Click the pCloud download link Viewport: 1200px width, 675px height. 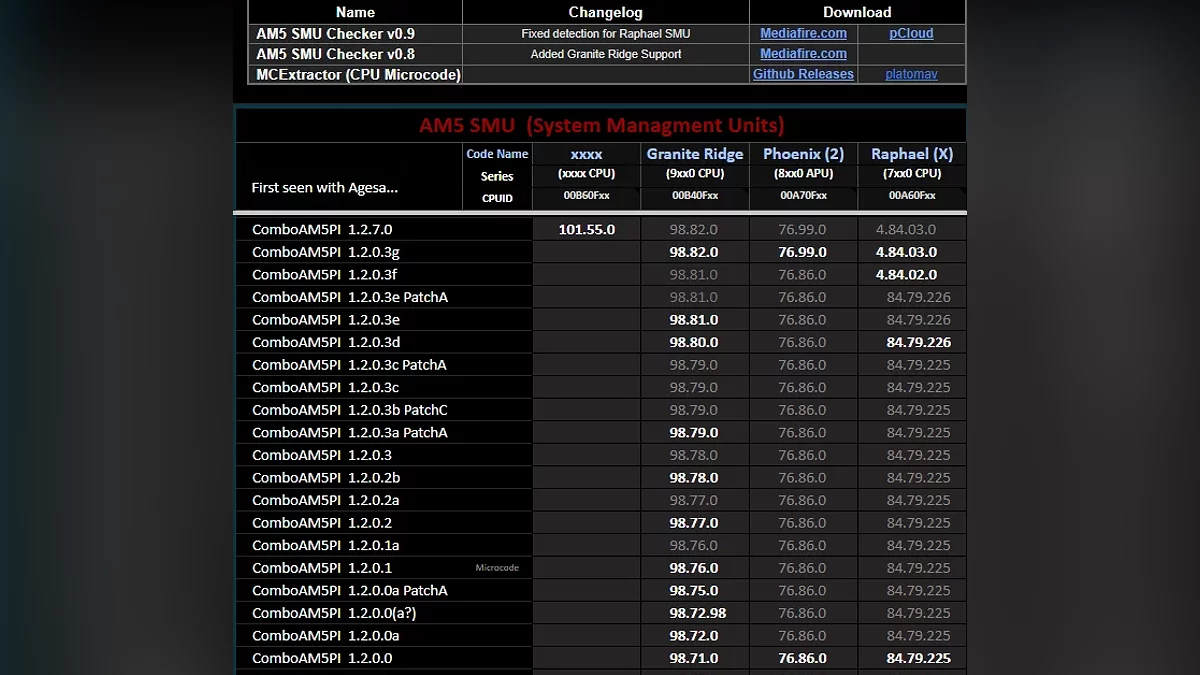(911, 33)
